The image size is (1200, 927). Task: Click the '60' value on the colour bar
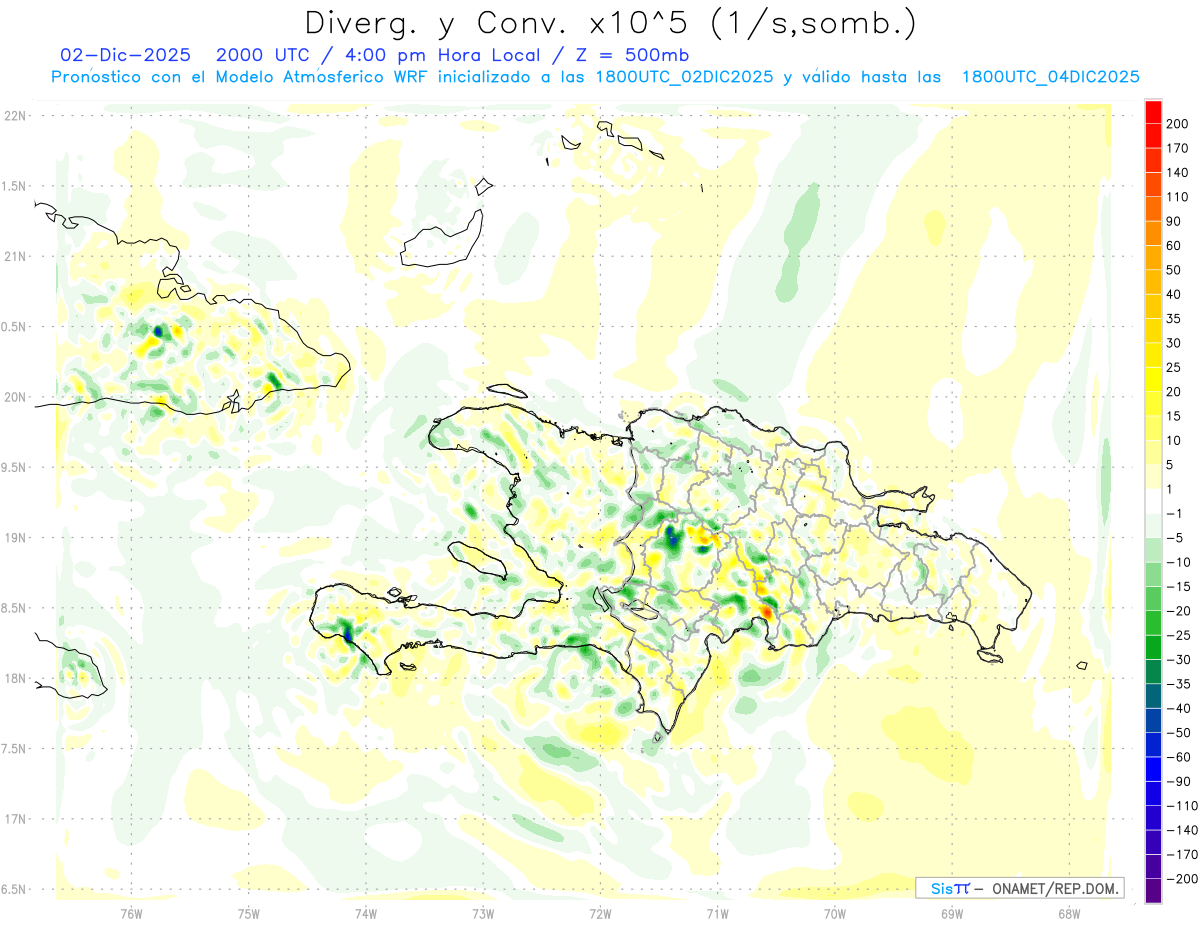[1175, 246]
